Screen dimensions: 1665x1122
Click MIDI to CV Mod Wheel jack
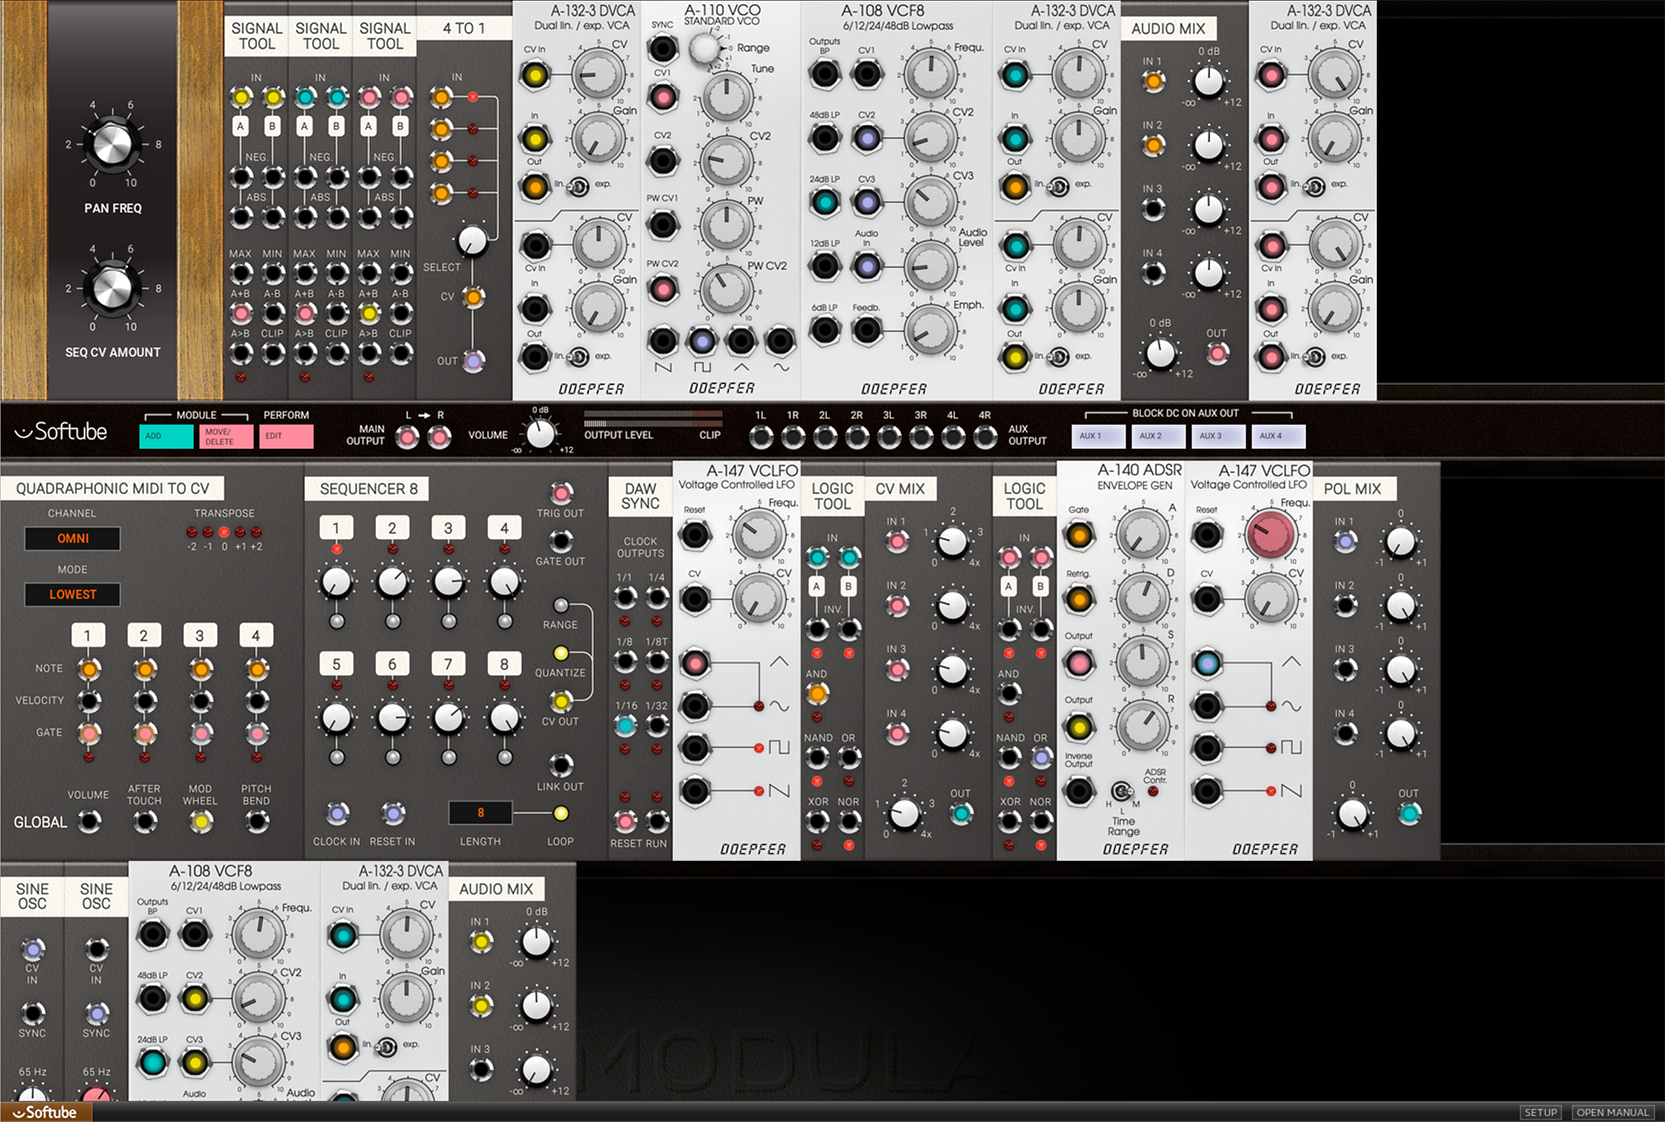tap(201, 822)
